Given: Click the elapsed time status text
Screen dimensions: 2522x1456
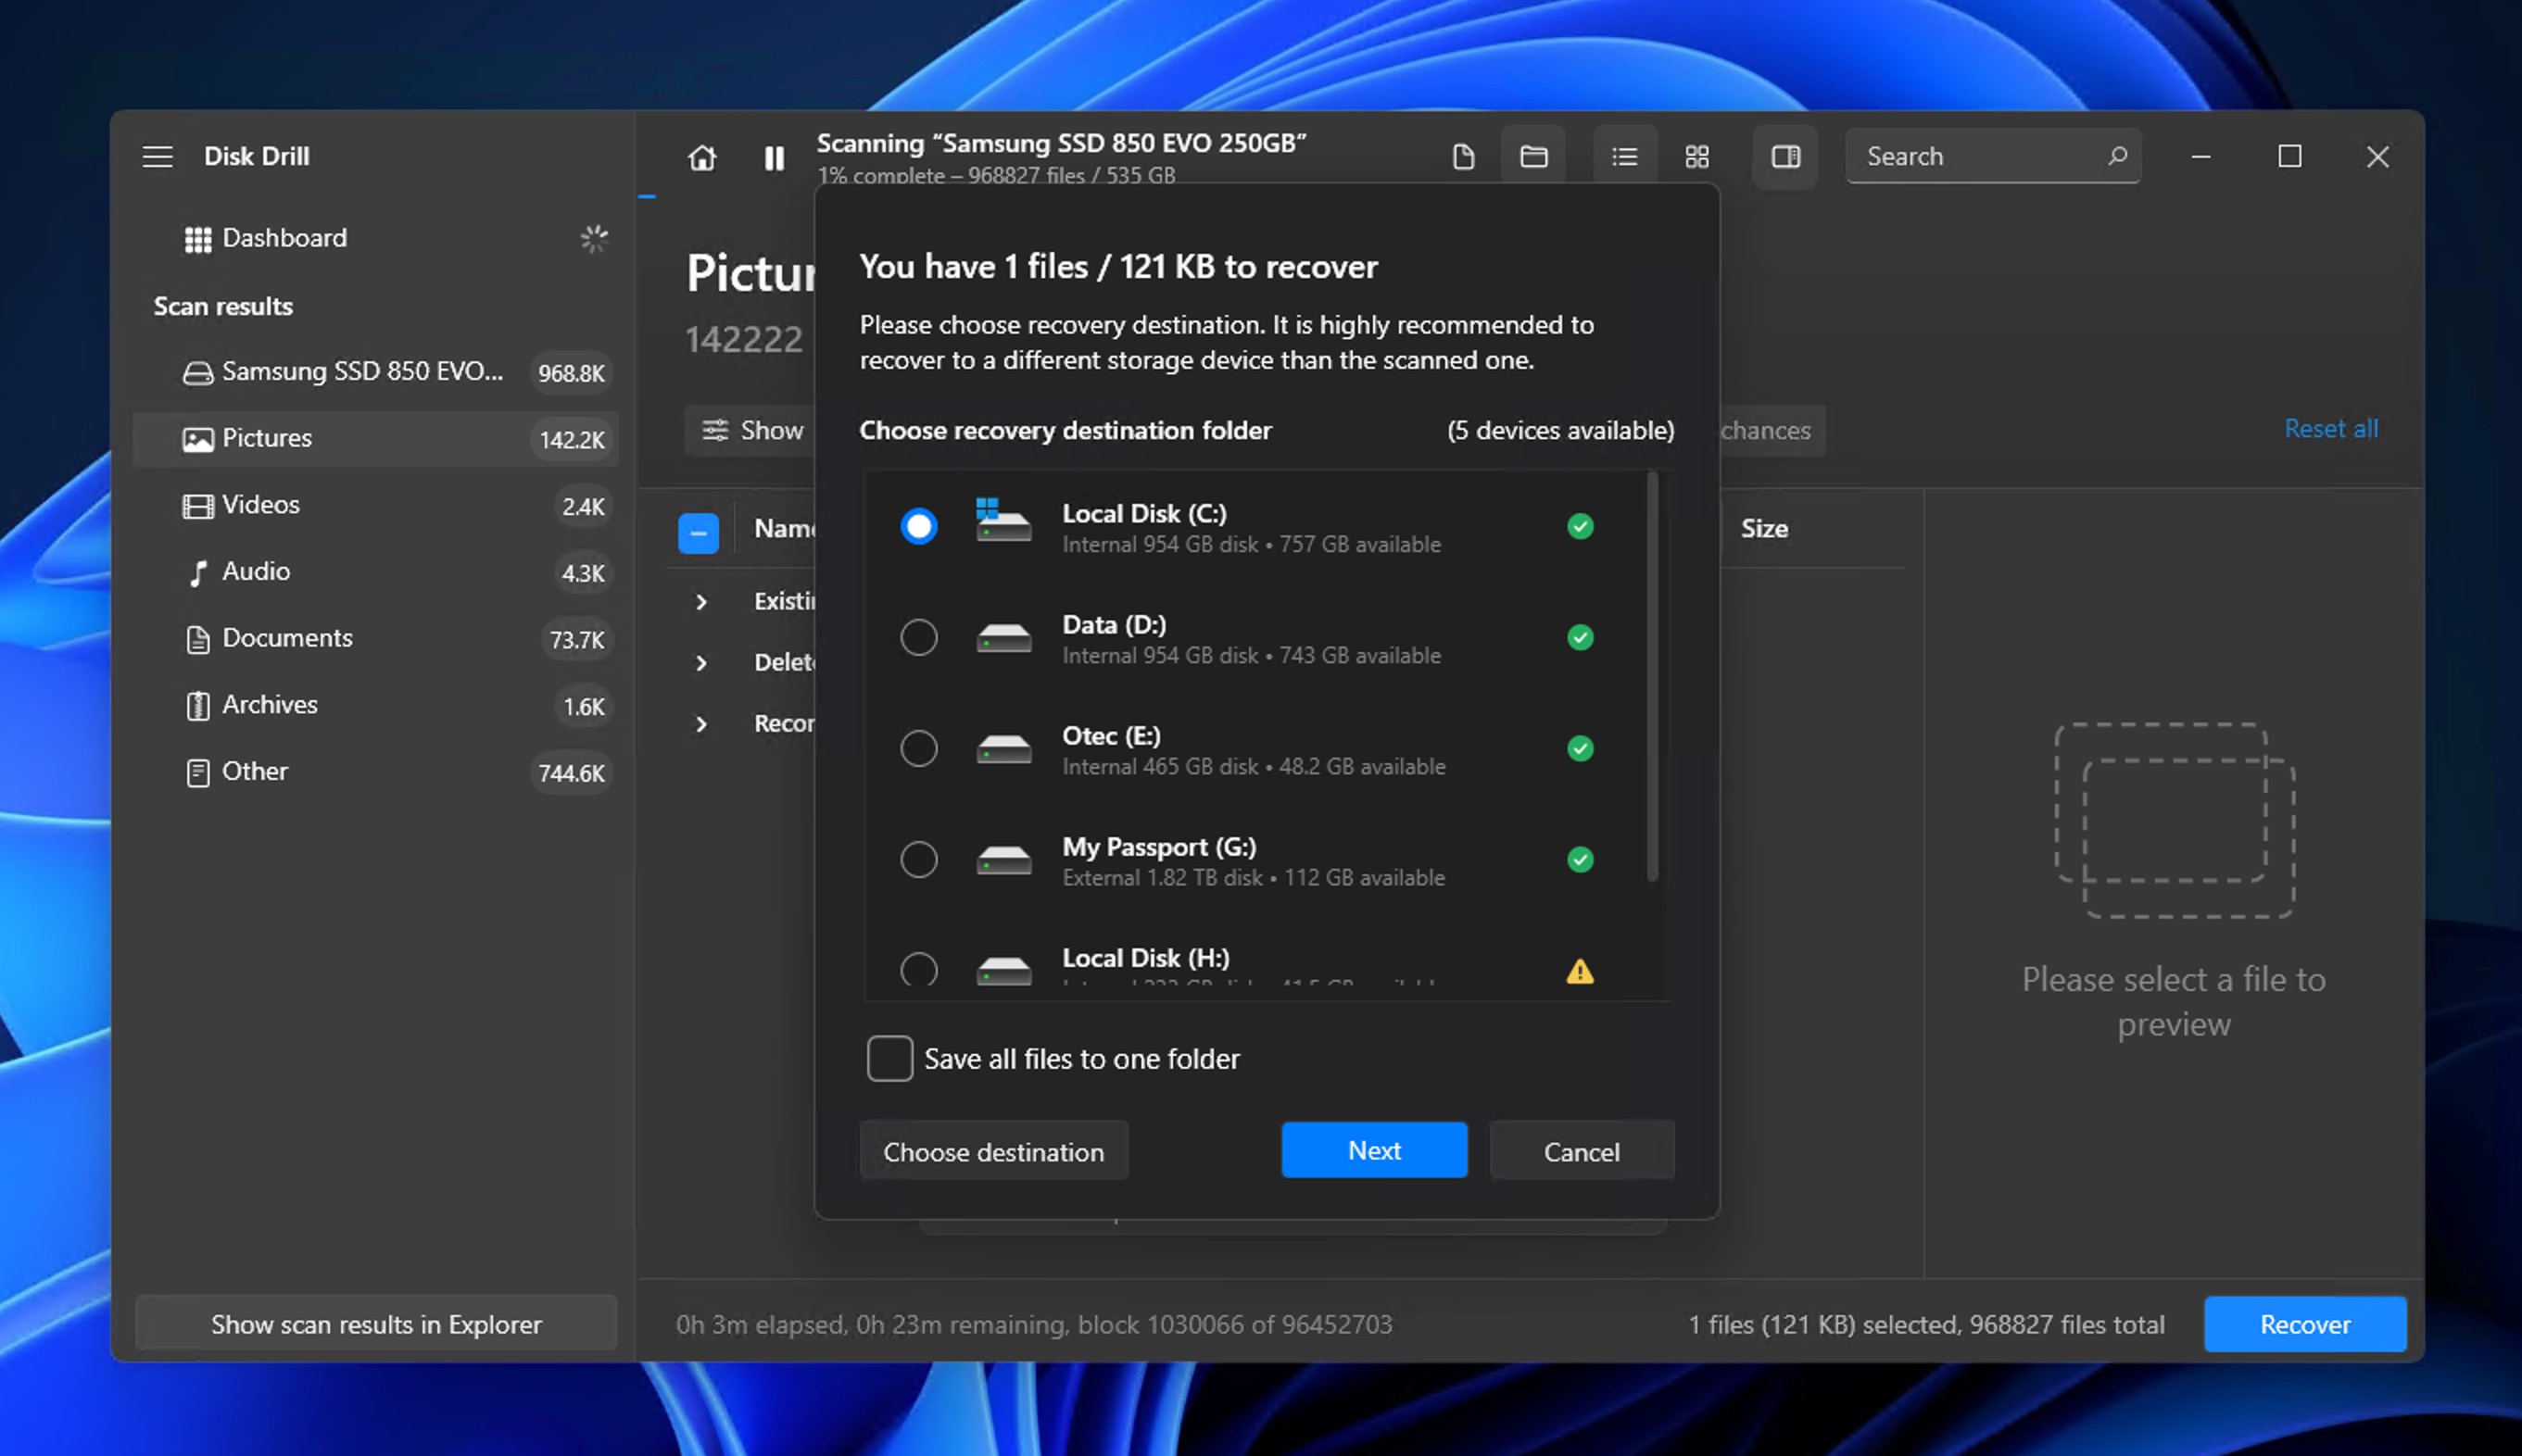Looking at the screenshot, I should [1034, 1324].
